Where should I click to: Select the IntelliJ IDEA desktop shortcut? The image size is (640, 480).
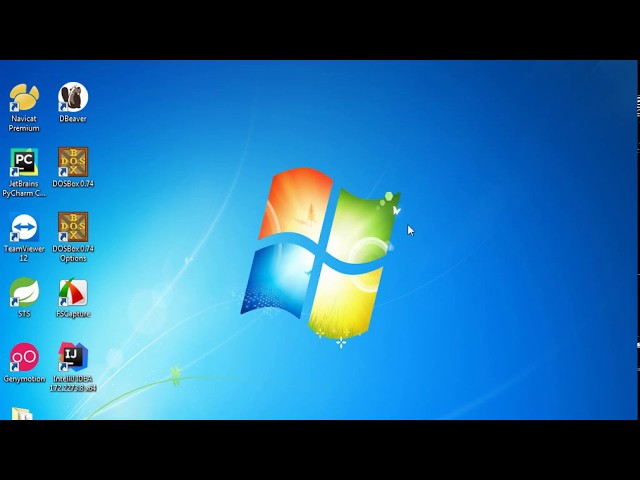click(73, 357)
